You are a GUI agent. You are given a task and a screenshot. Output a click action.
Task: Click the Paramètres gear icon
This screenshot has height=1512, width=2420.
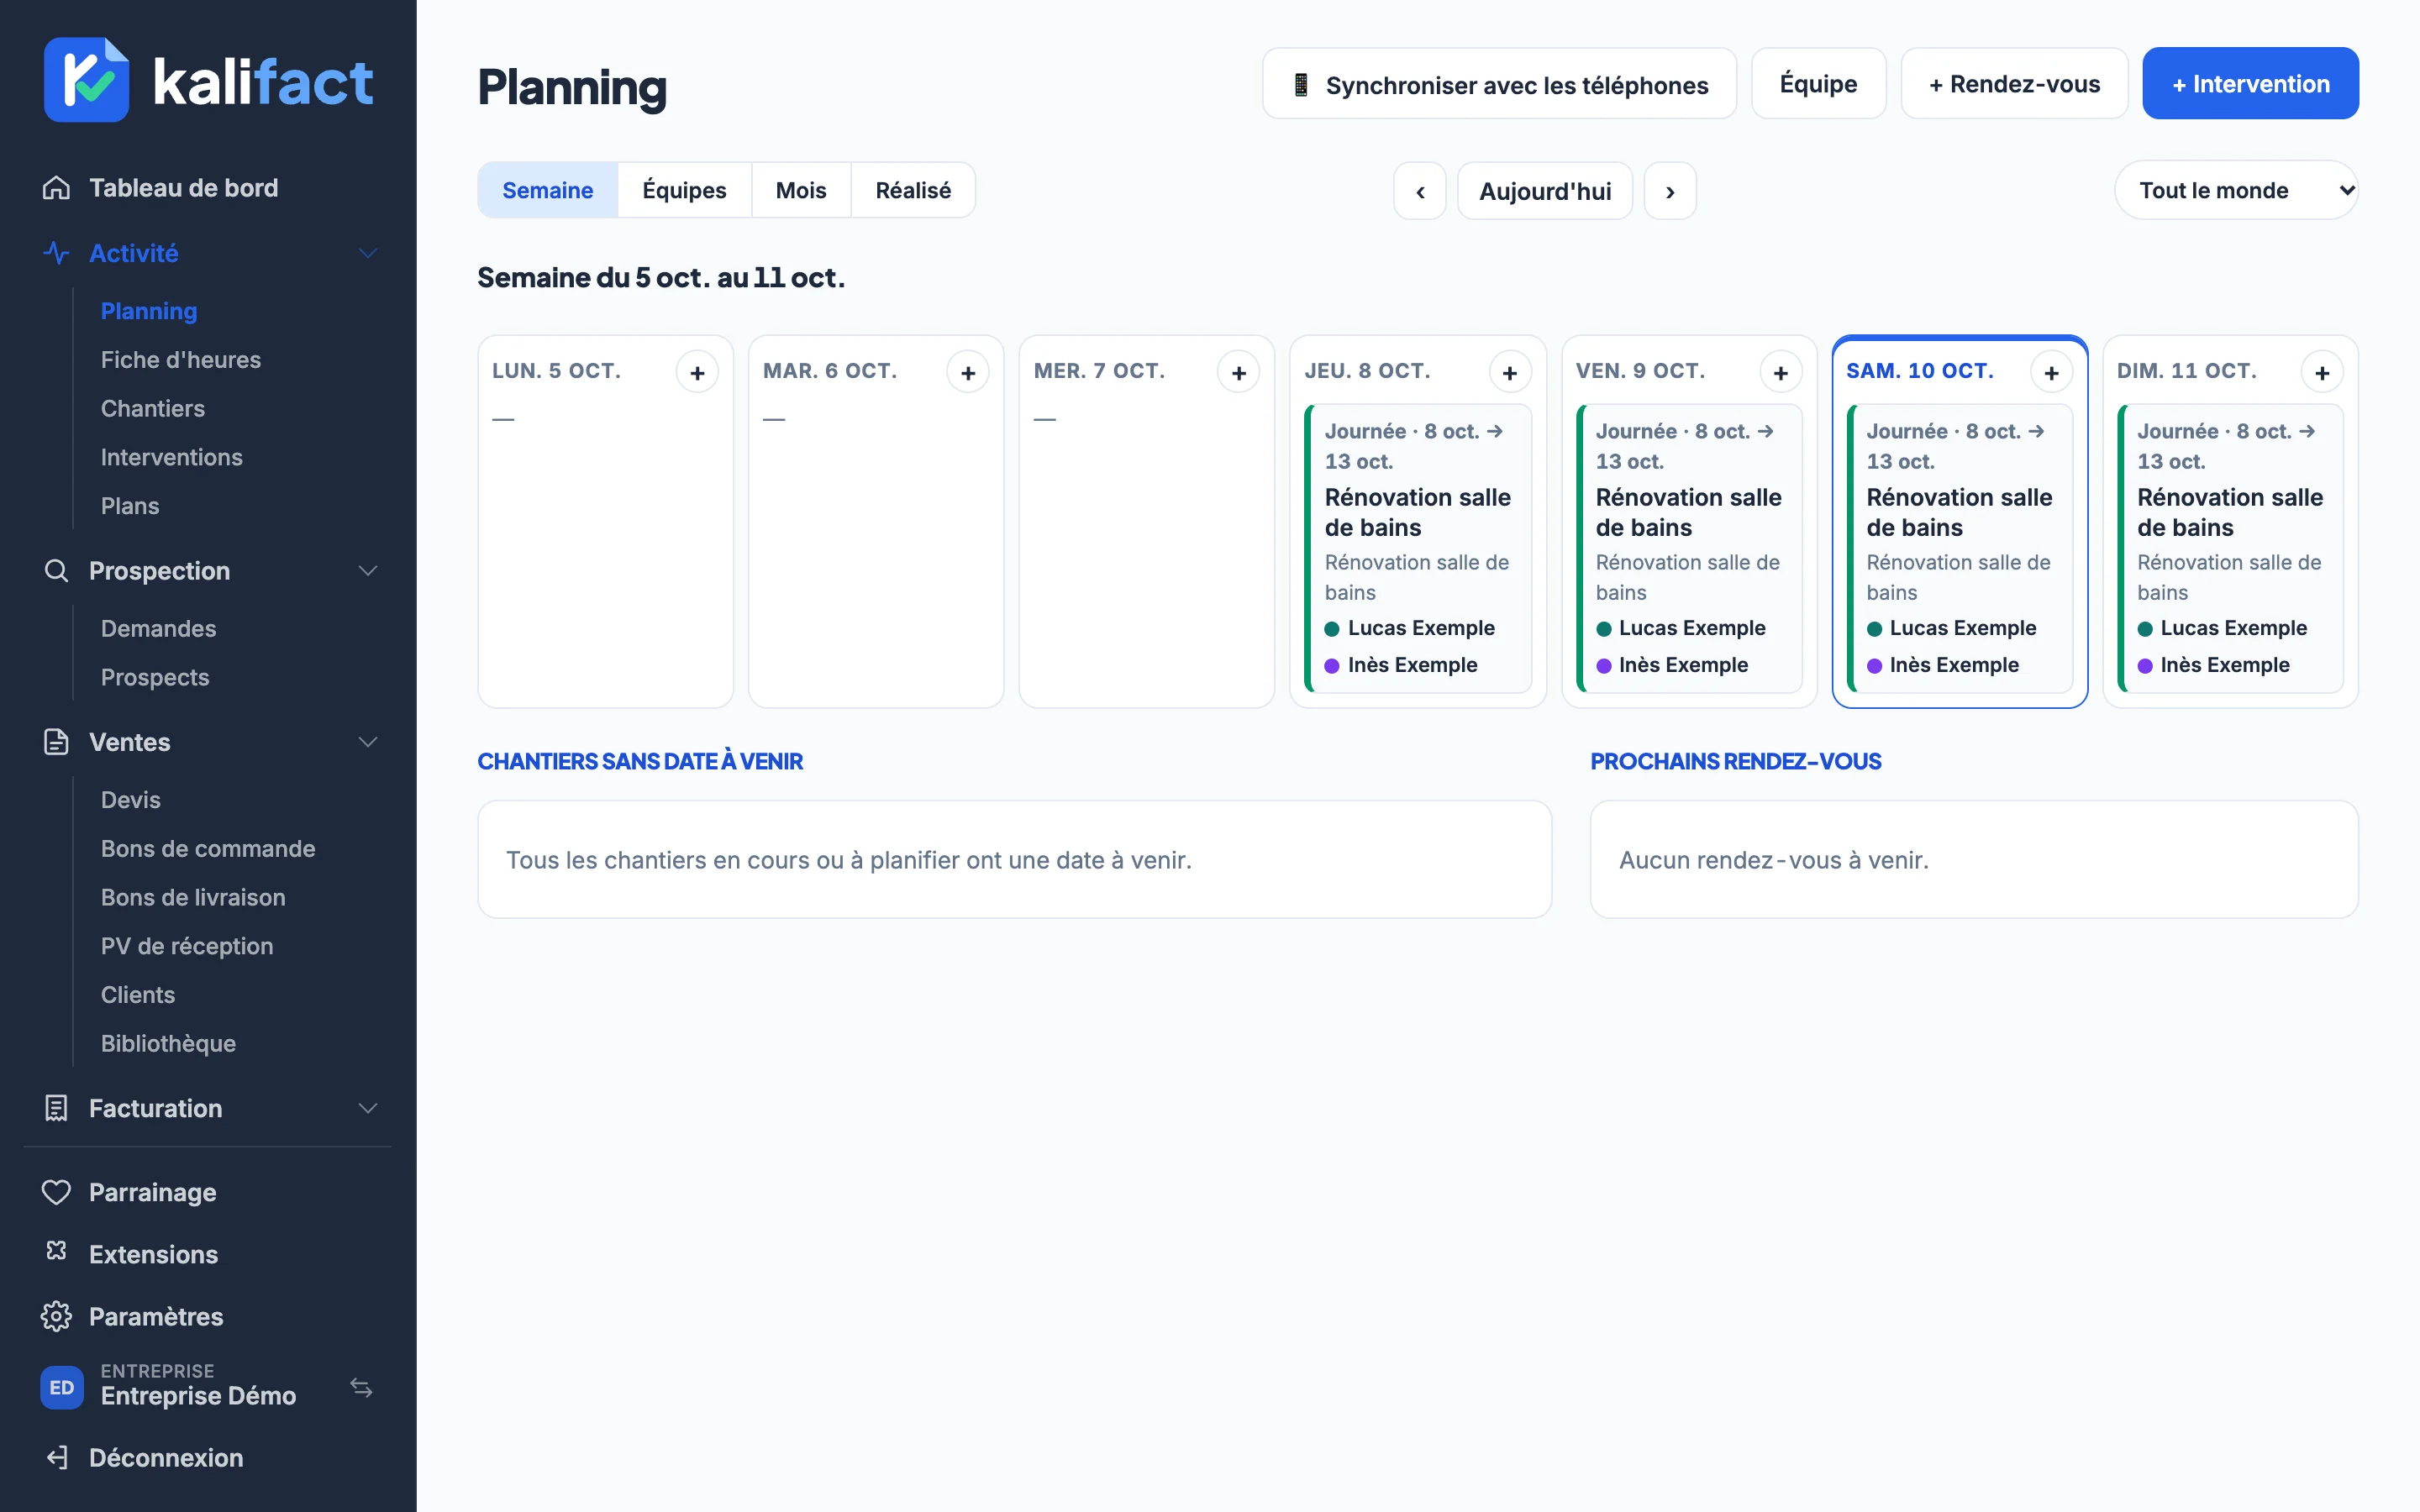[56, 1316]
